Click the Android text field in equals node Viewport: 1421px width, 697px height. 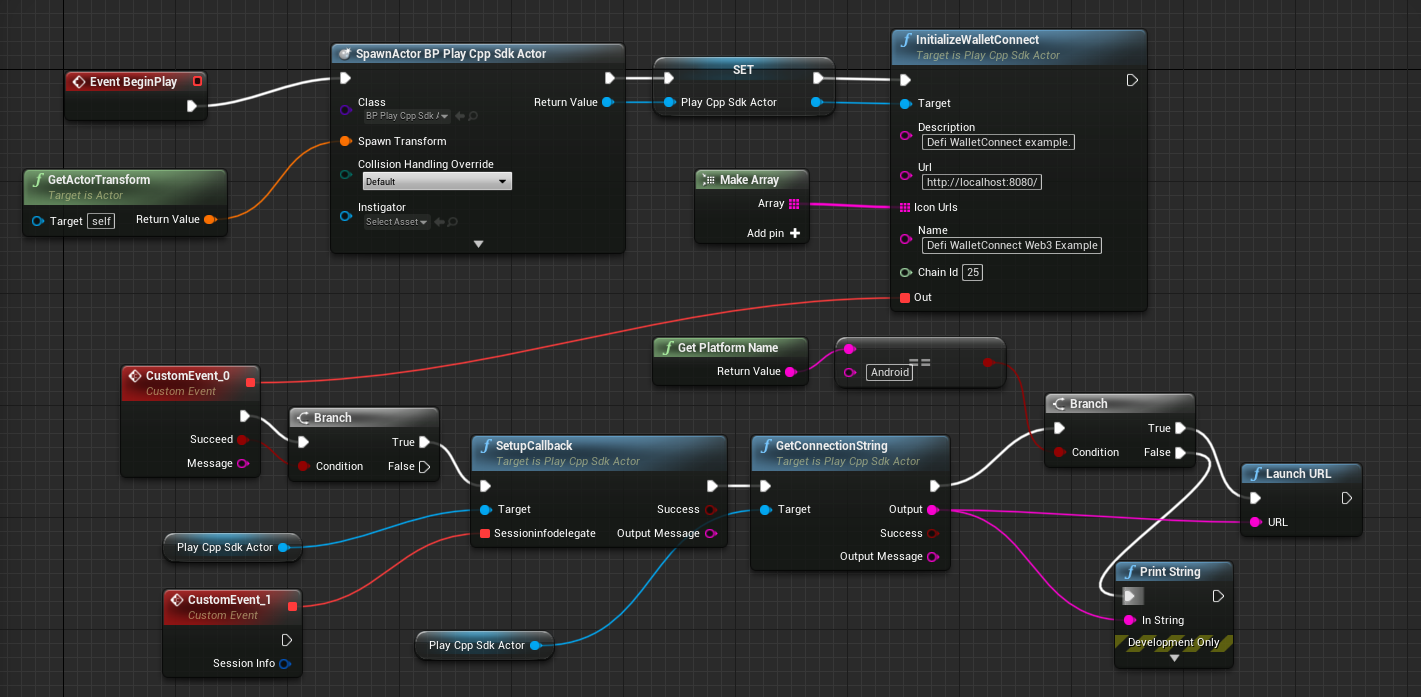coord(889,372)
